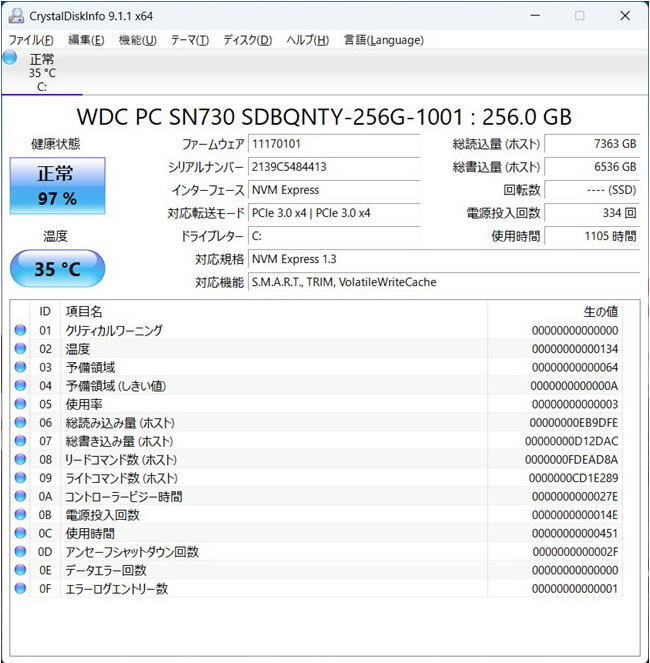The image size is (650, 663).
Task: Click the power on count value 334 回
Action: coord(592,213)
